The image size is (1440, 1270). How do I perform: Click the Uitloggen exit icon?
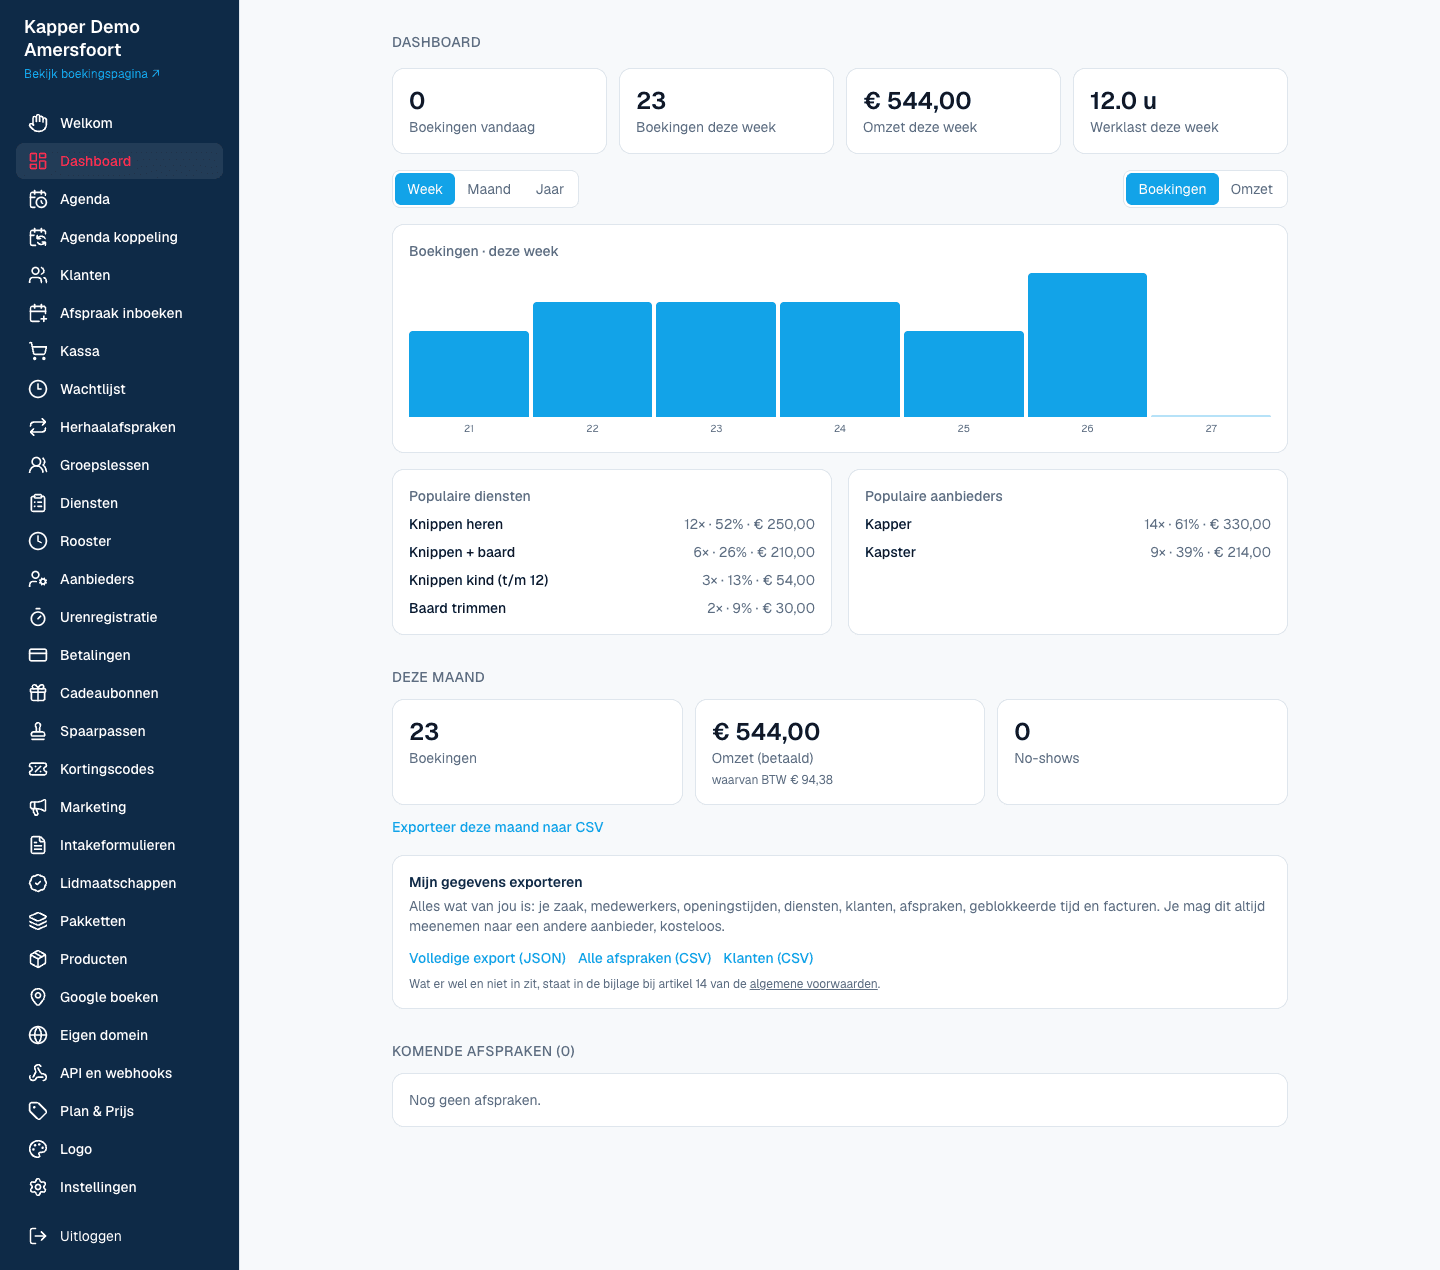point(38,1236)
